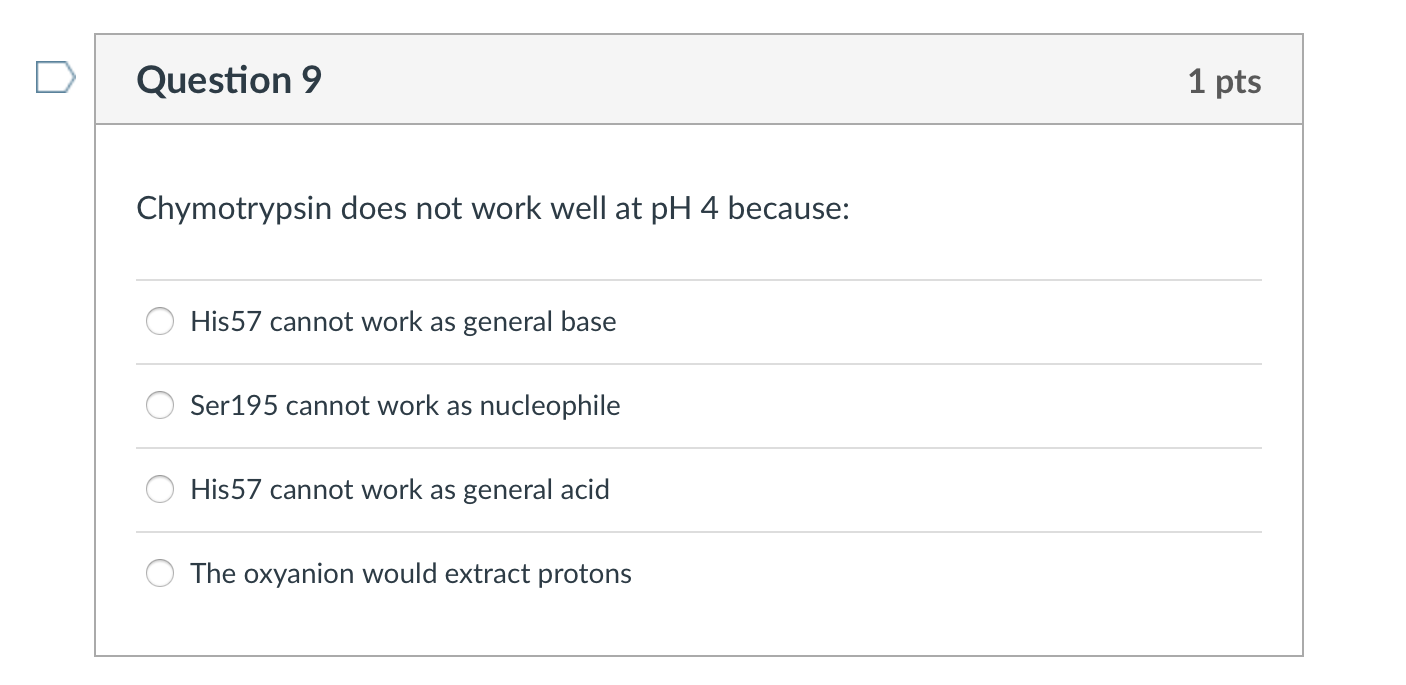
Task: Choose Ser195 cannot work as nucleophile radio
Action: pyautogui.click(x=160, y=406)
